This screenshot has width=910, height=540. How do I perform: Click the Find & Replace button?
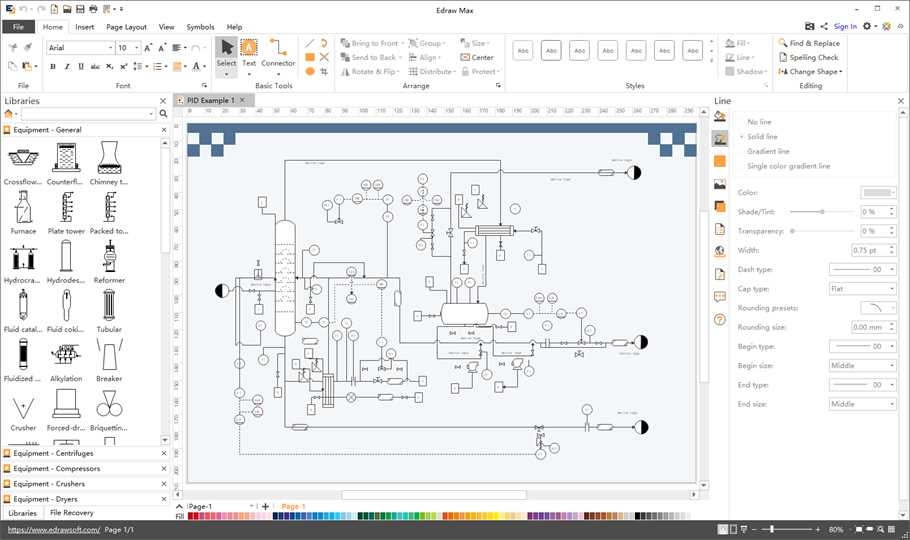coord(809,44)
